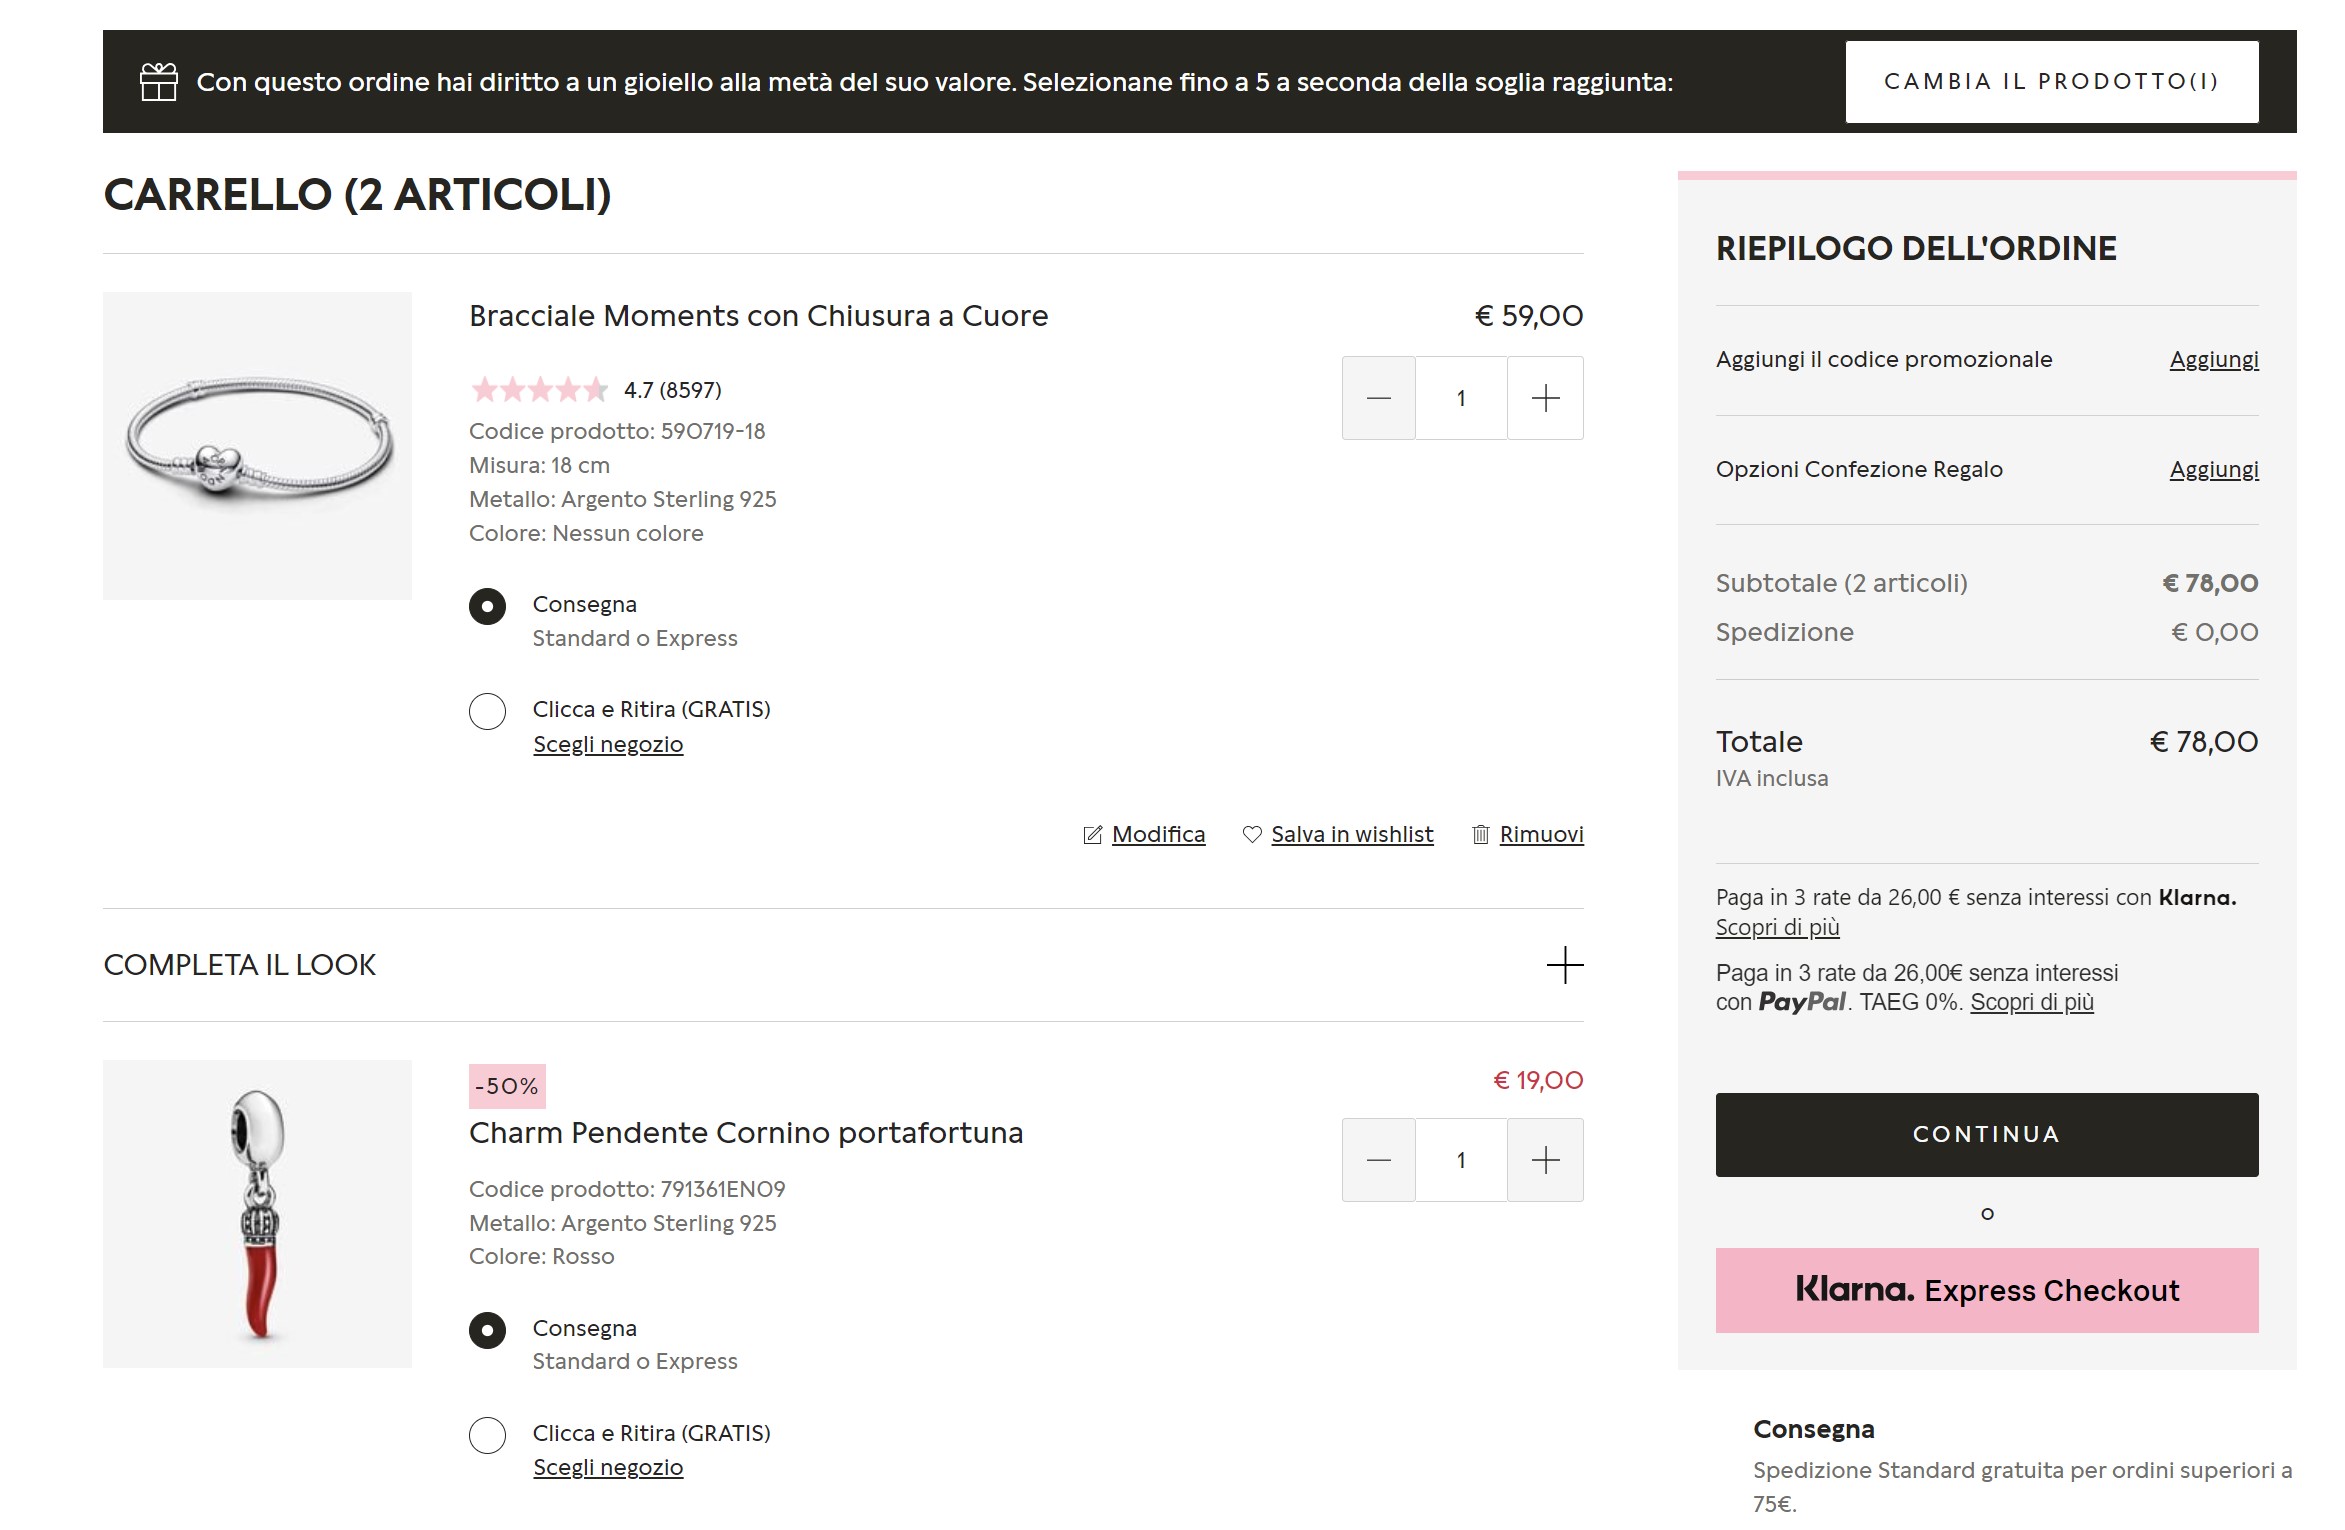Expand gift packaging options via Aggiungi

pos(2213,469)
